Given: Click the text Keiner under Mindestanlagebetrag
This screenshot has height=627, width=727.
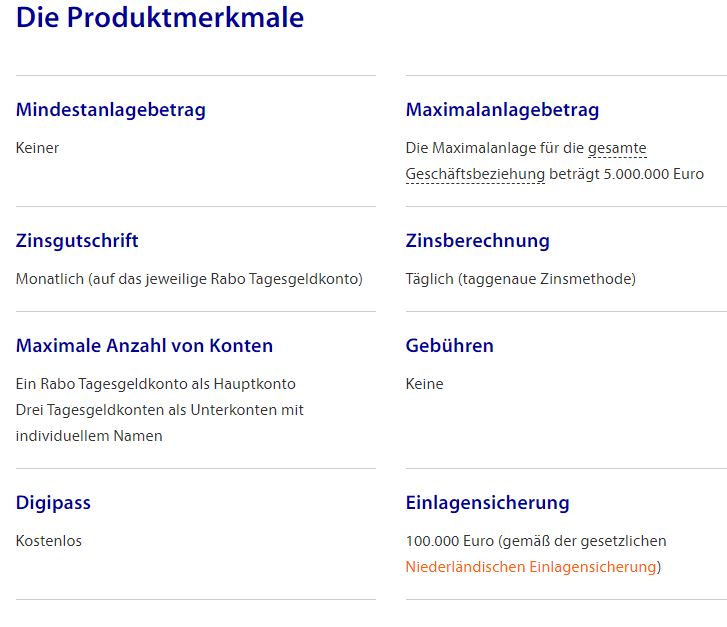Looking at the screenshot, I should coord(37,148).
